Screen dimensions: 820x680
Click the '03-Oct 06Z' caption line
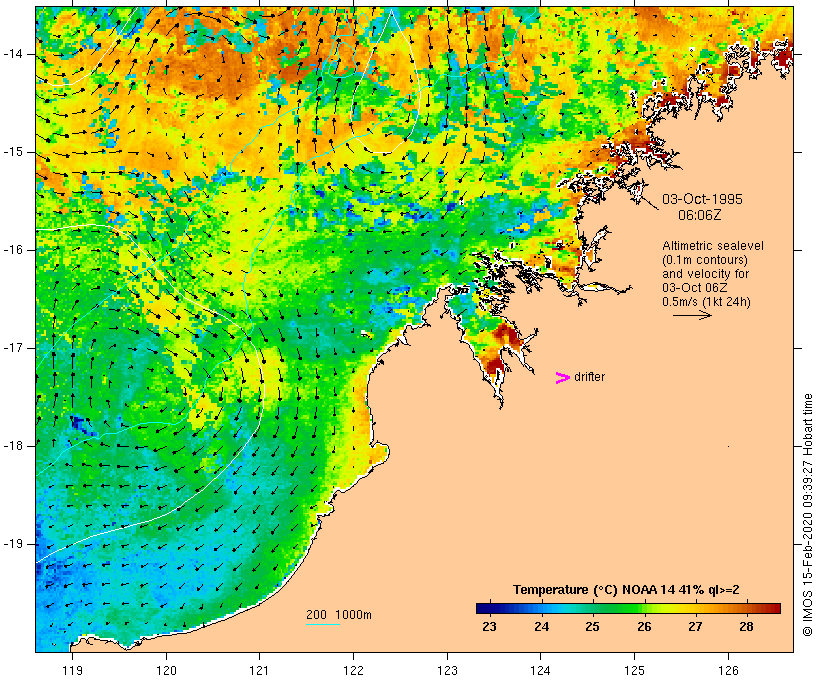pos(694,288)
